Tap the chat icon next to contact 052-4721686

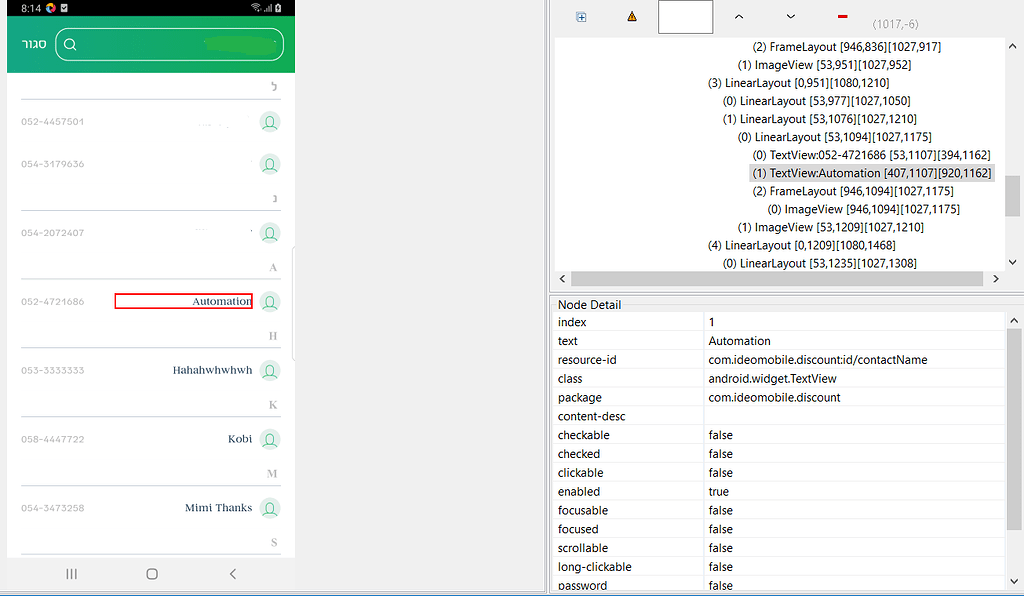[x=269, y=301]
